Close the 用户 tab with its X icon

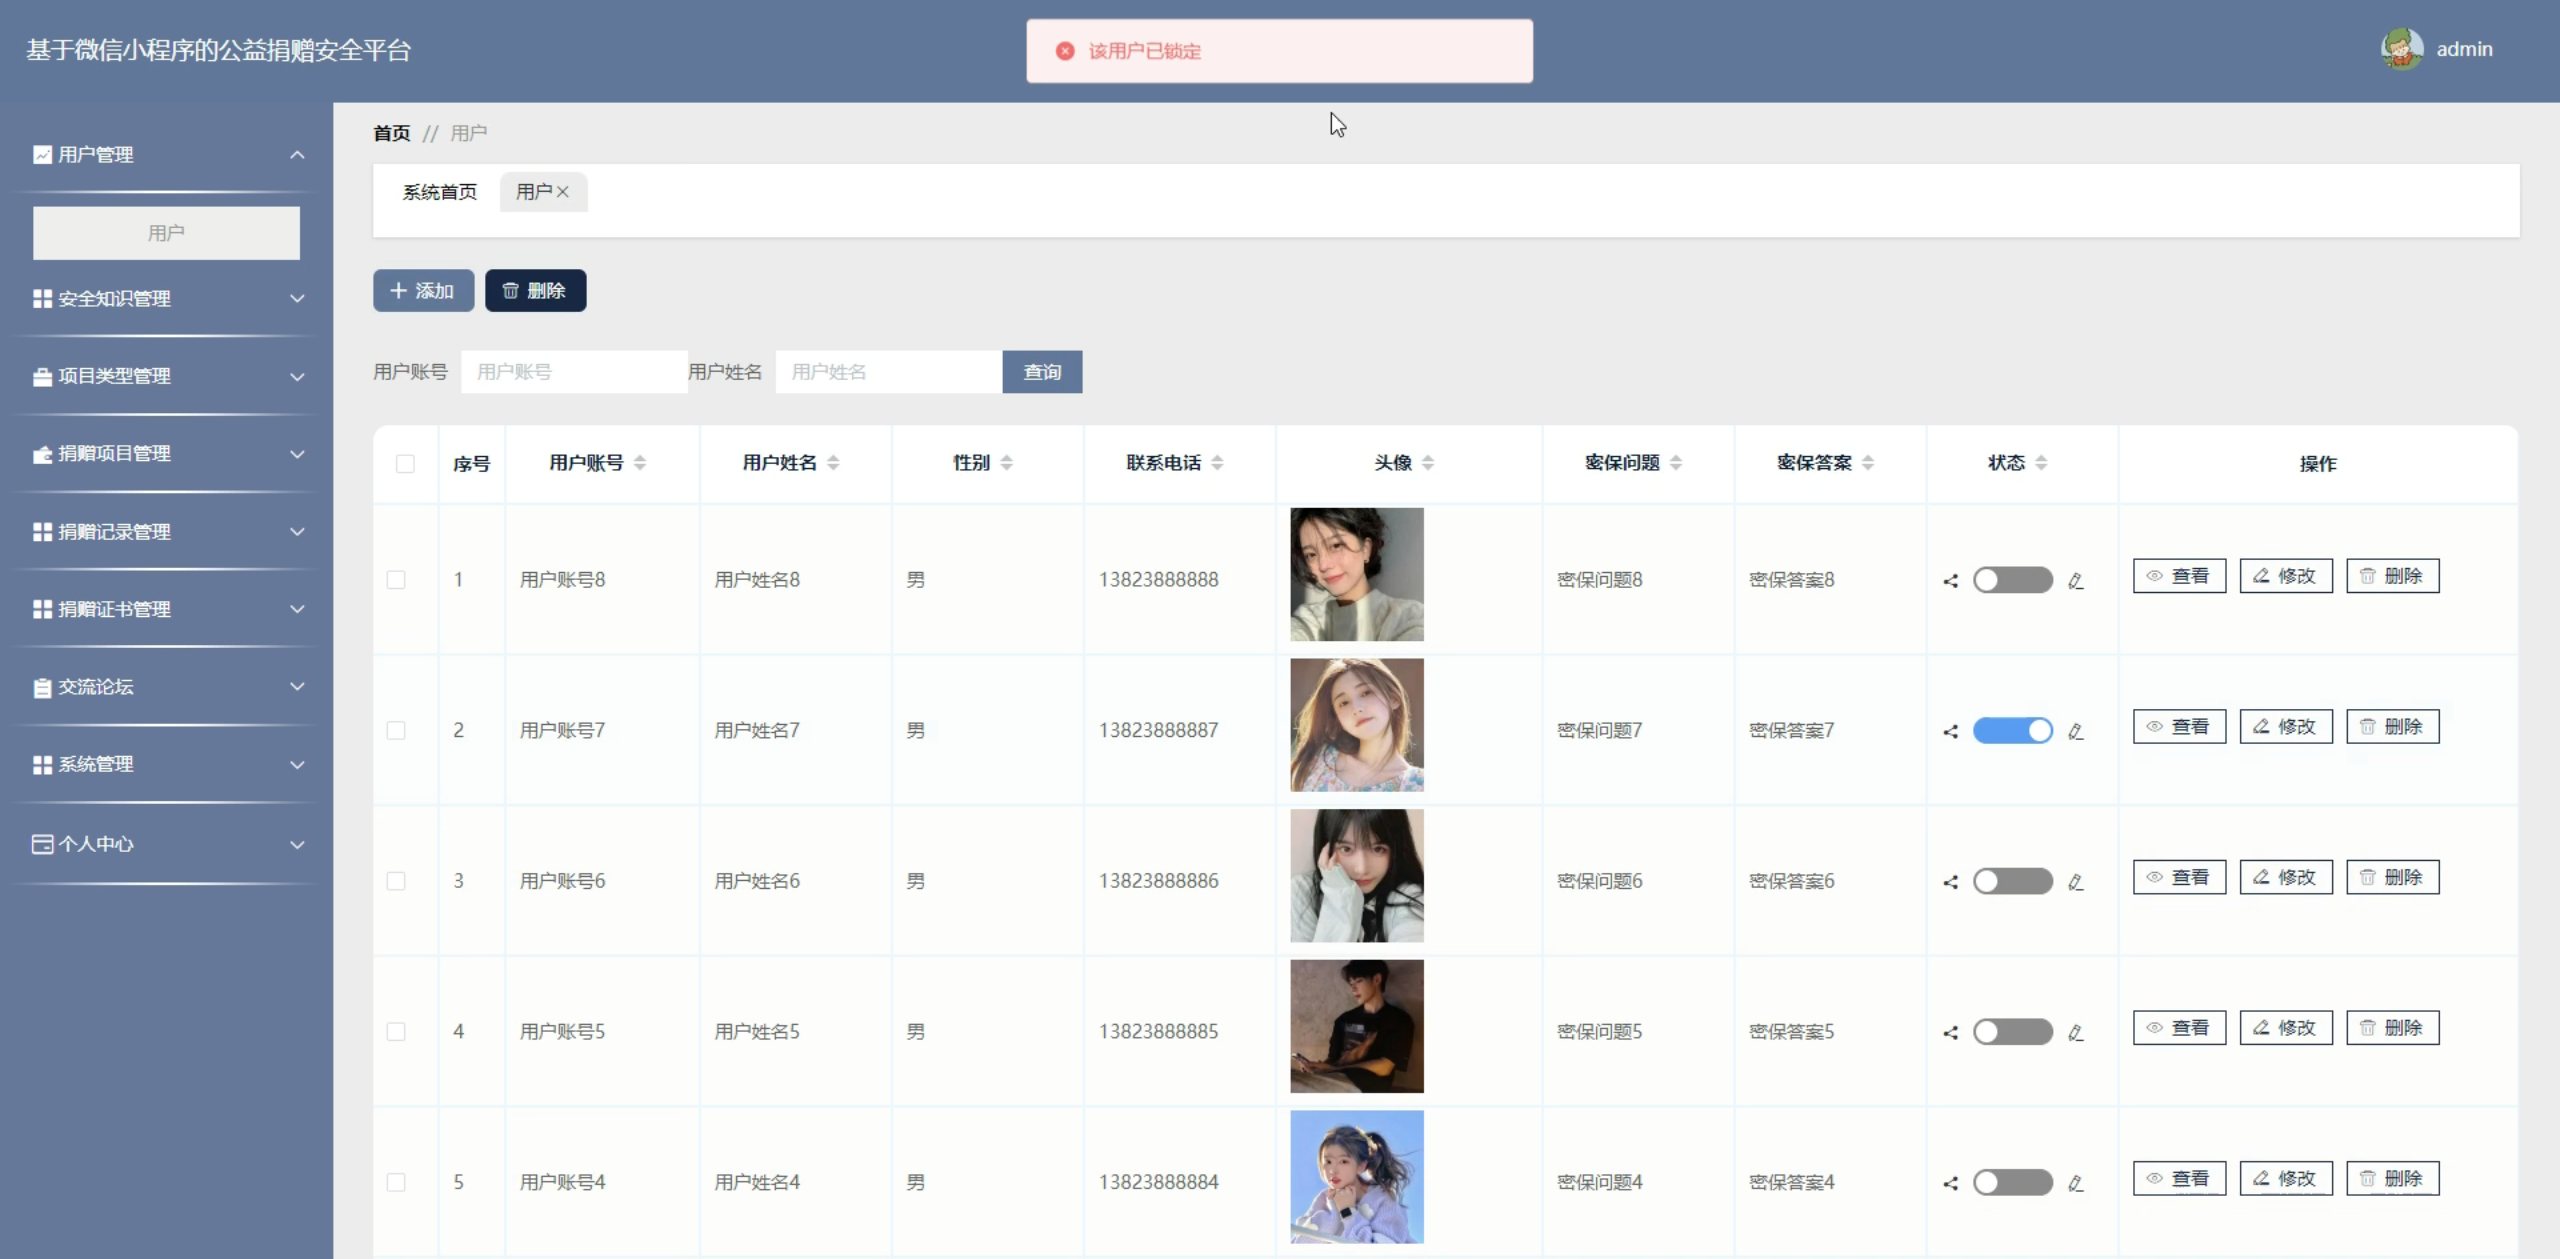(563, 192)
